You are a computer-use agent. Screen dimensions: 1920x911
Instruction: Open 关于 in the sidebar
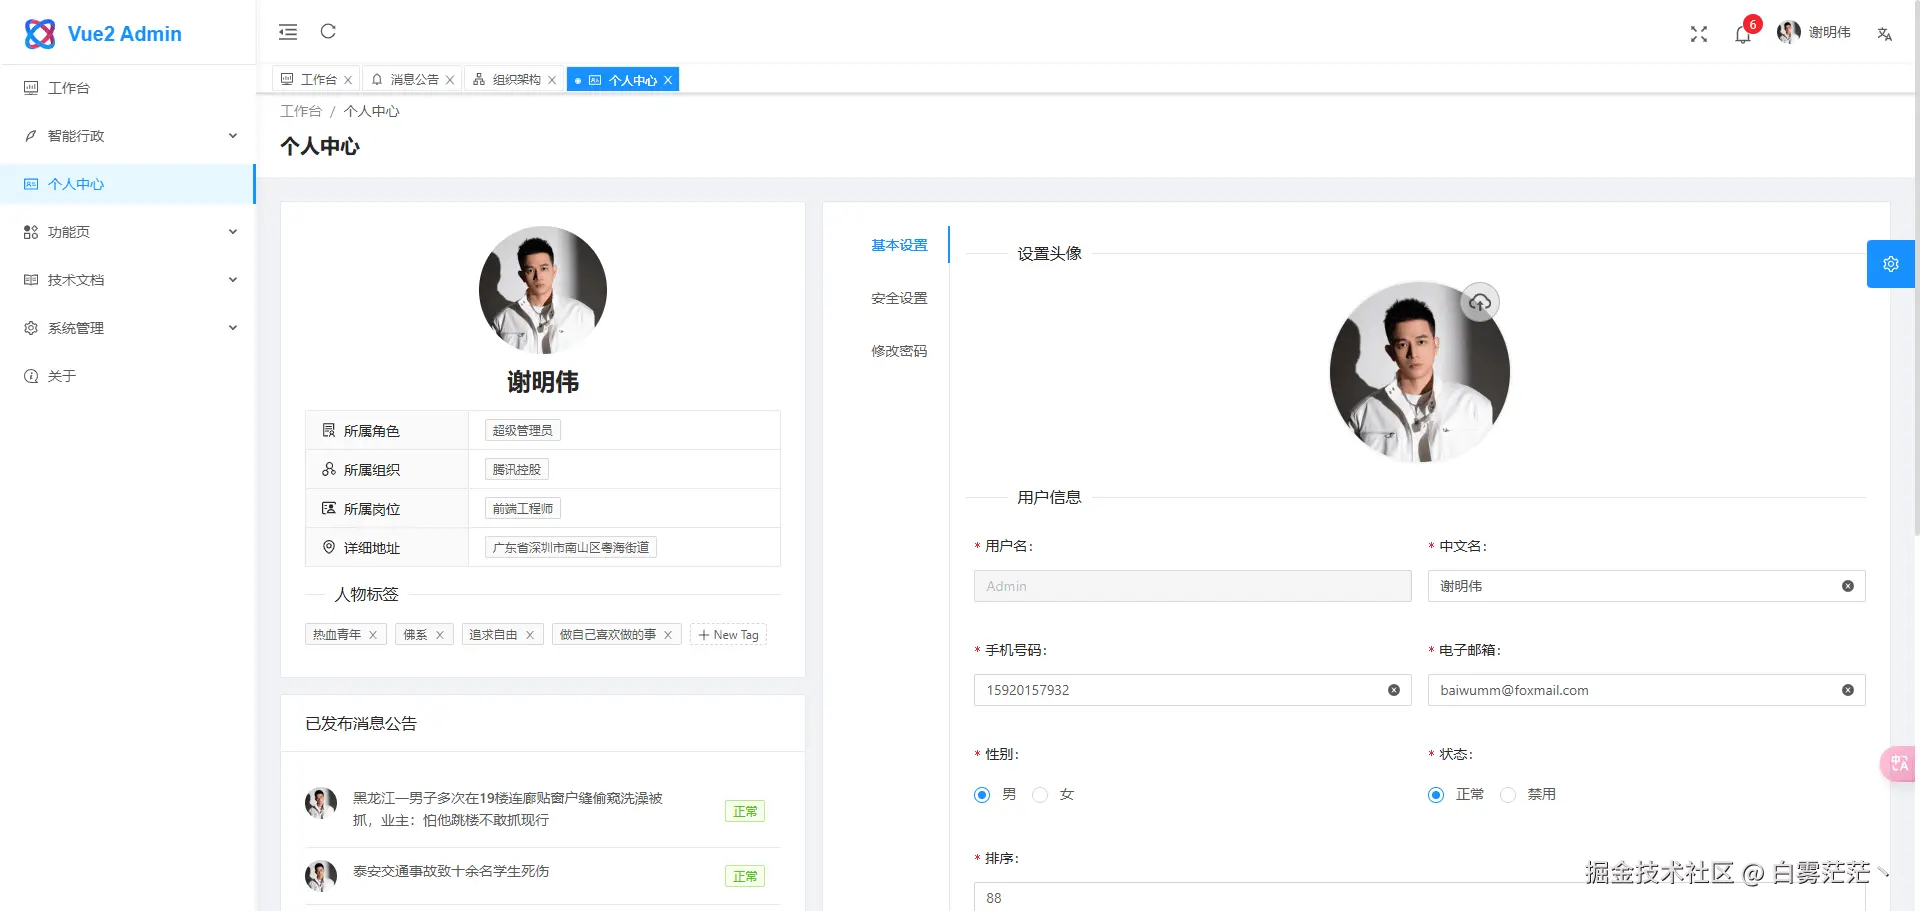(x=128, y=376)
